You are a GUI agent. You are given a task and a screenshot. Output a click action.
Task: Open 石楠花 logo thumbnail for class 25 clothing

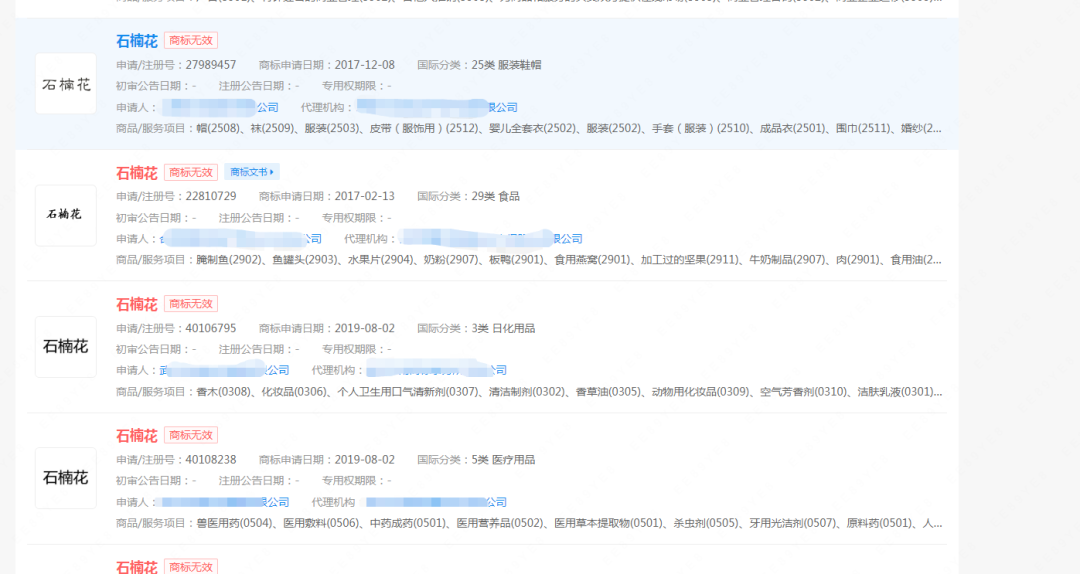pyautogui.click(x=66, y=84)
